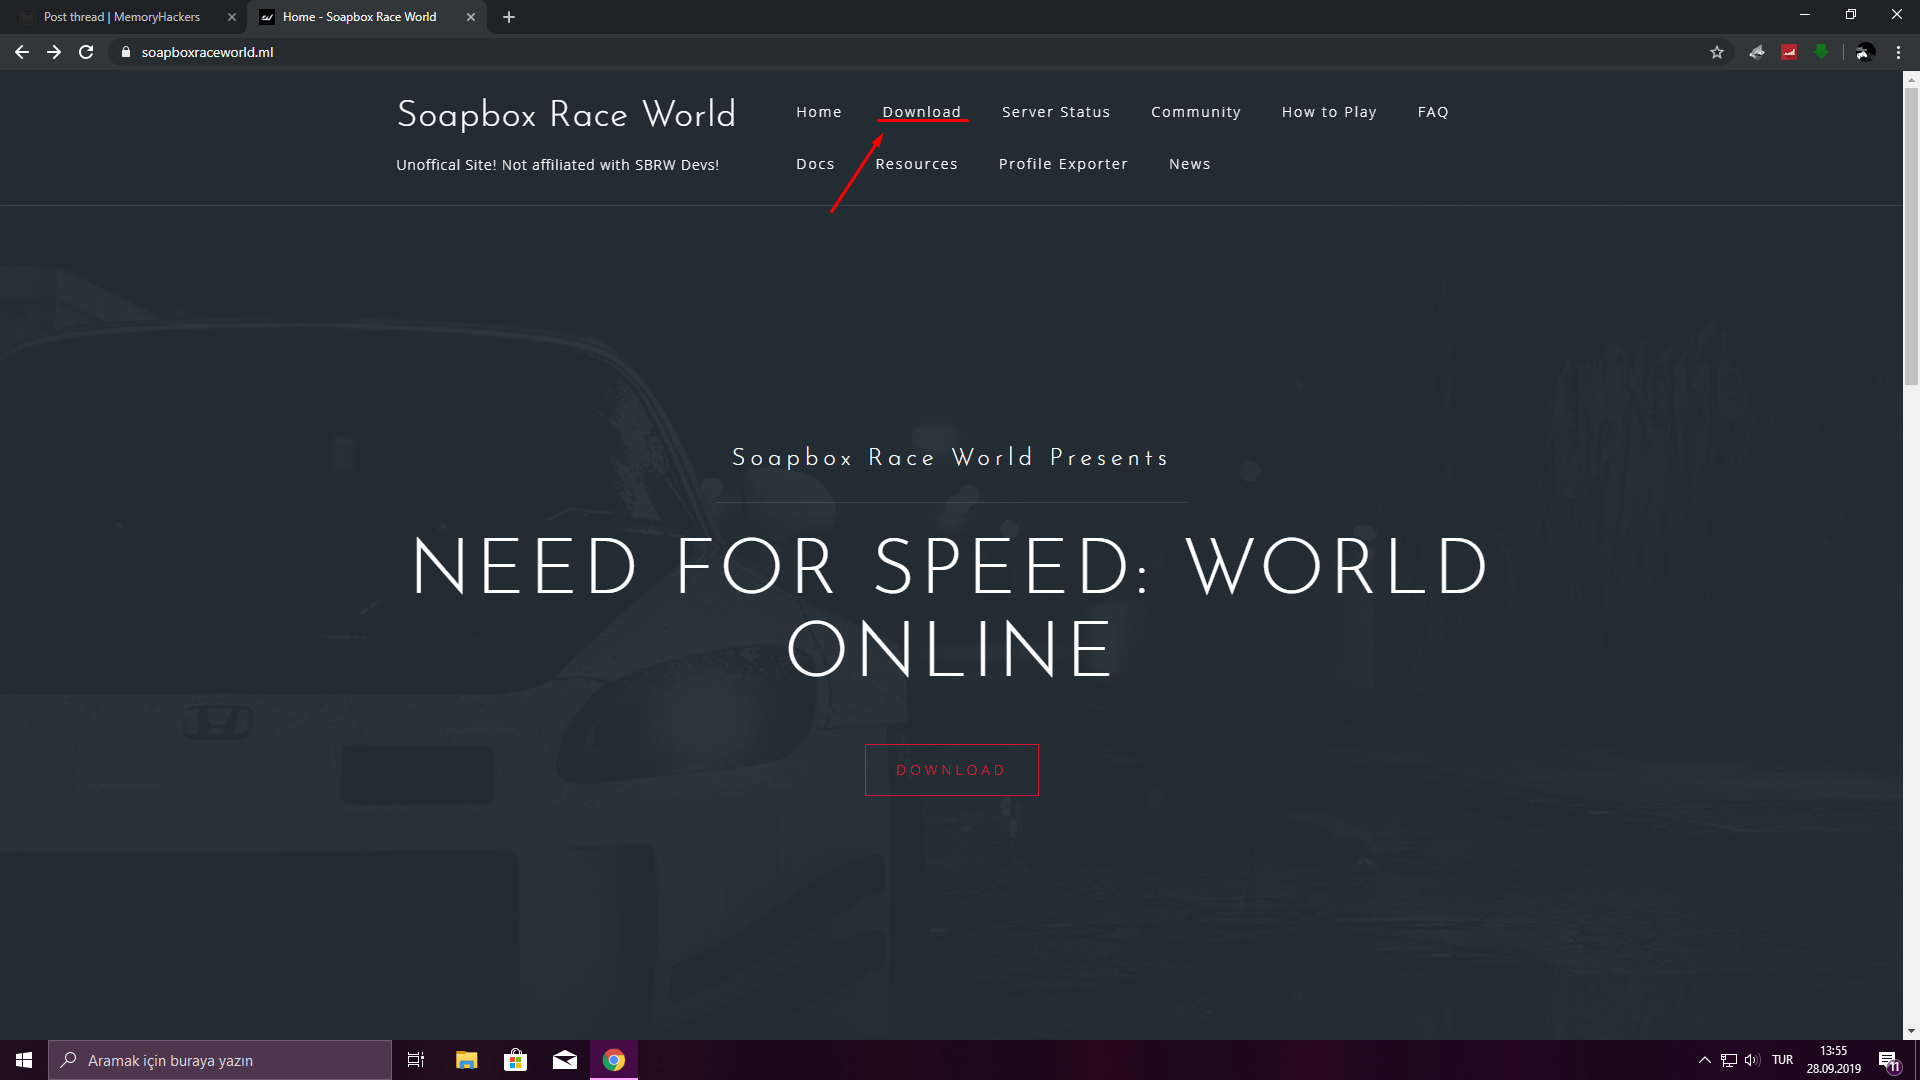Click the page's vertical scrollbar thumb
The height and width of the screenshot is (1080, 1920).
click(x=1911, y=235)
